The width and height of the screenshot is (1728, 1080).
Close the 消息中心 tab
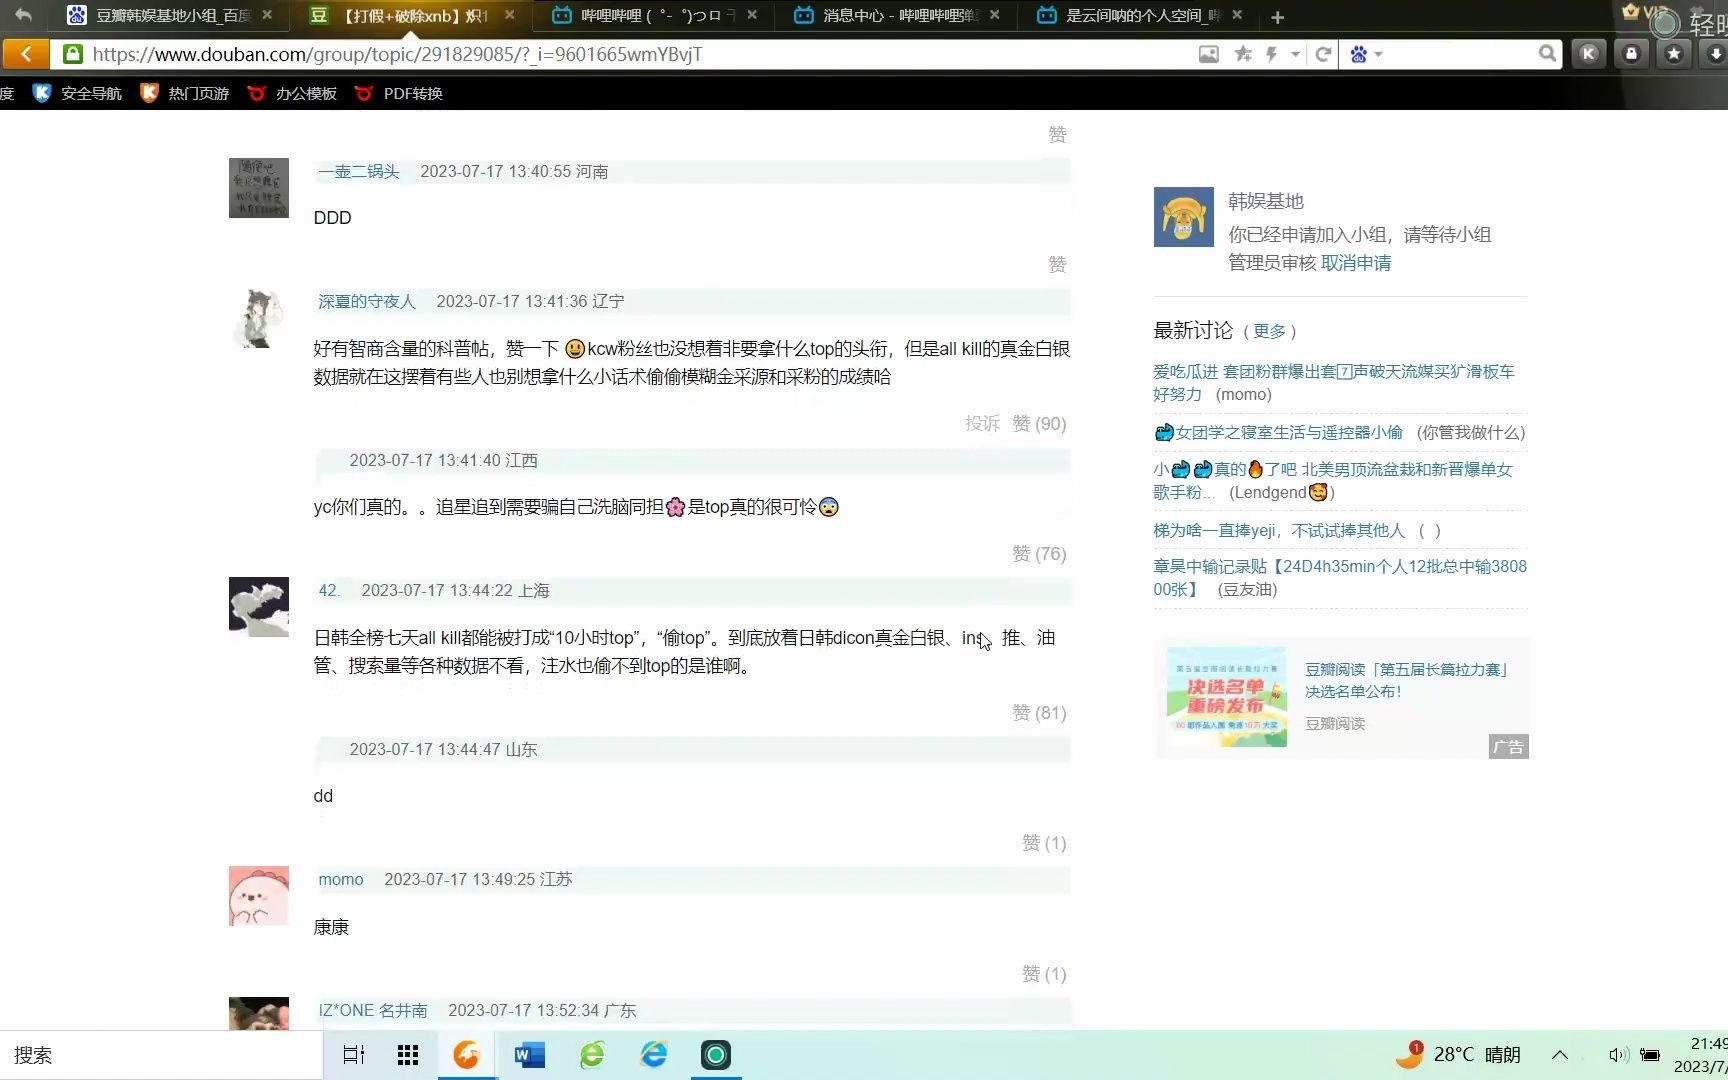pyautogui.click(x=995, y=15)
